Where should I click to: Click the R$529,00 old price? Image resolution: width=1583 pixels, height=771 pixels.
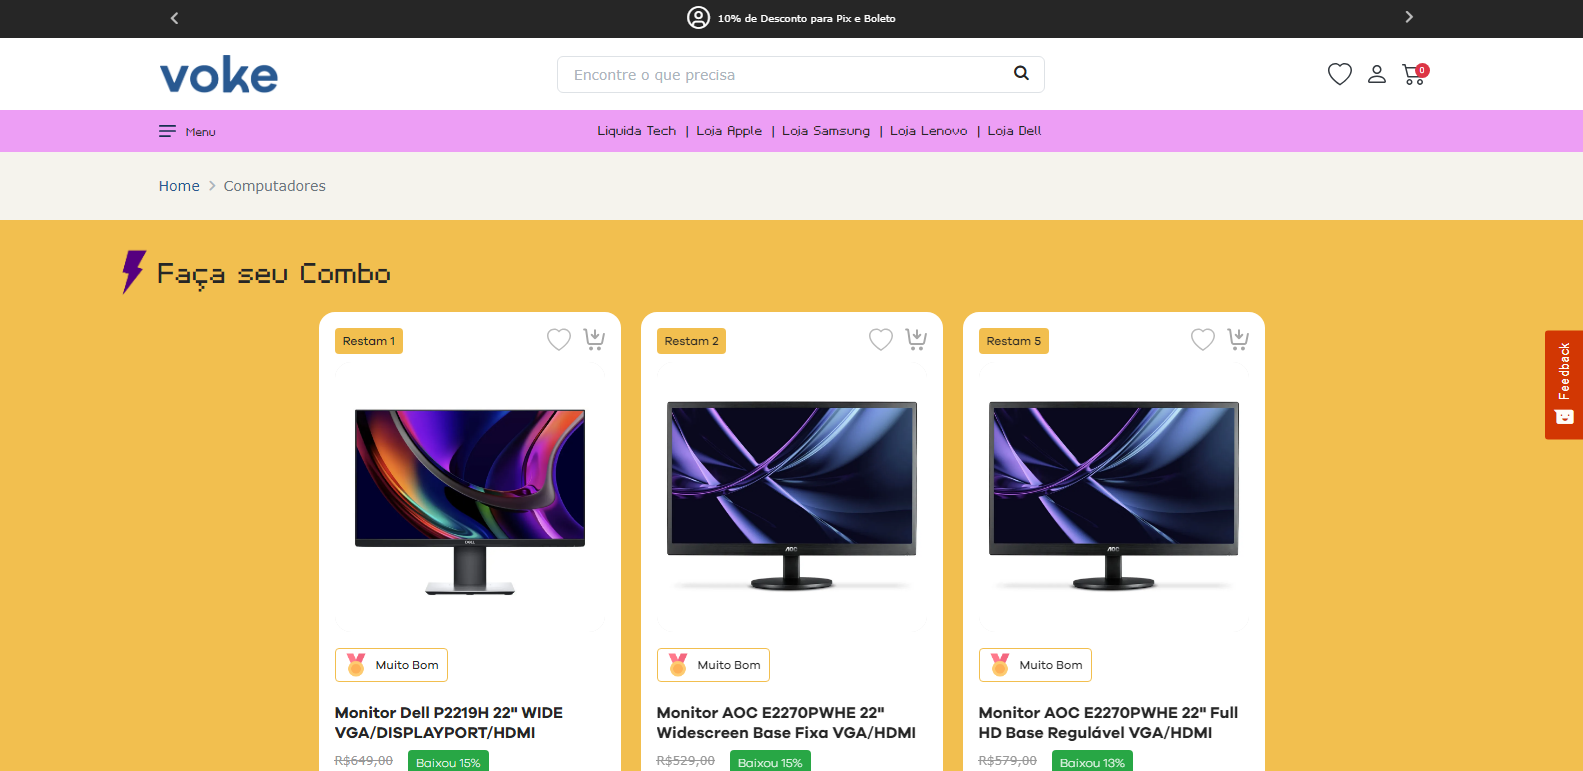pos(685,761)
